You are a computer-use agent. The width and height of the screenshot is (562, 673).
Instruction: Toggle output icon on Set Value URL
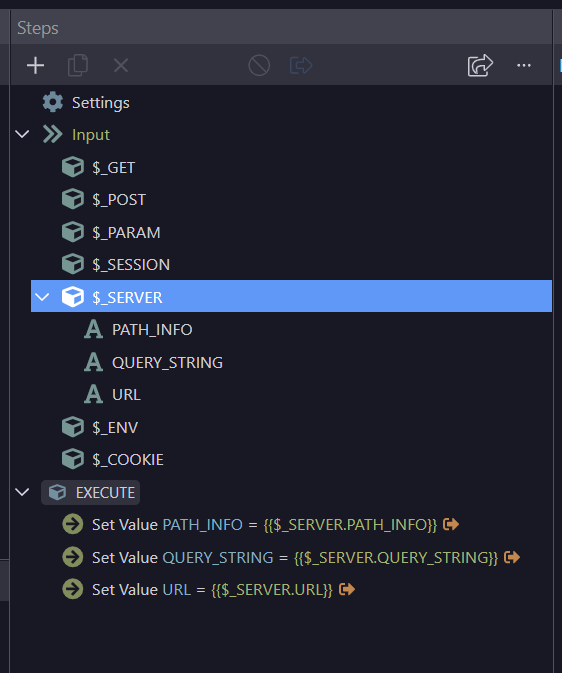[x=347, y=589]
